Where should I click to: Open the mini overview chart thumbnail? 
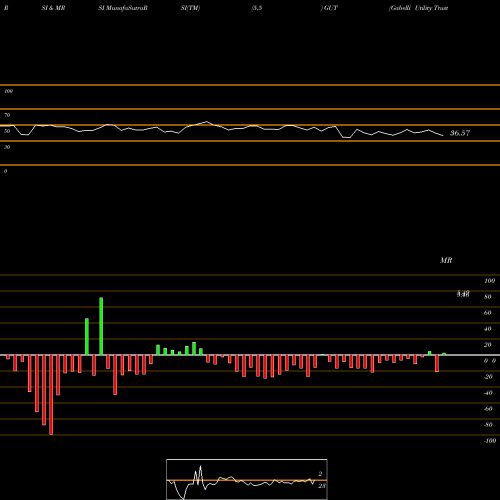pos(247,479)
